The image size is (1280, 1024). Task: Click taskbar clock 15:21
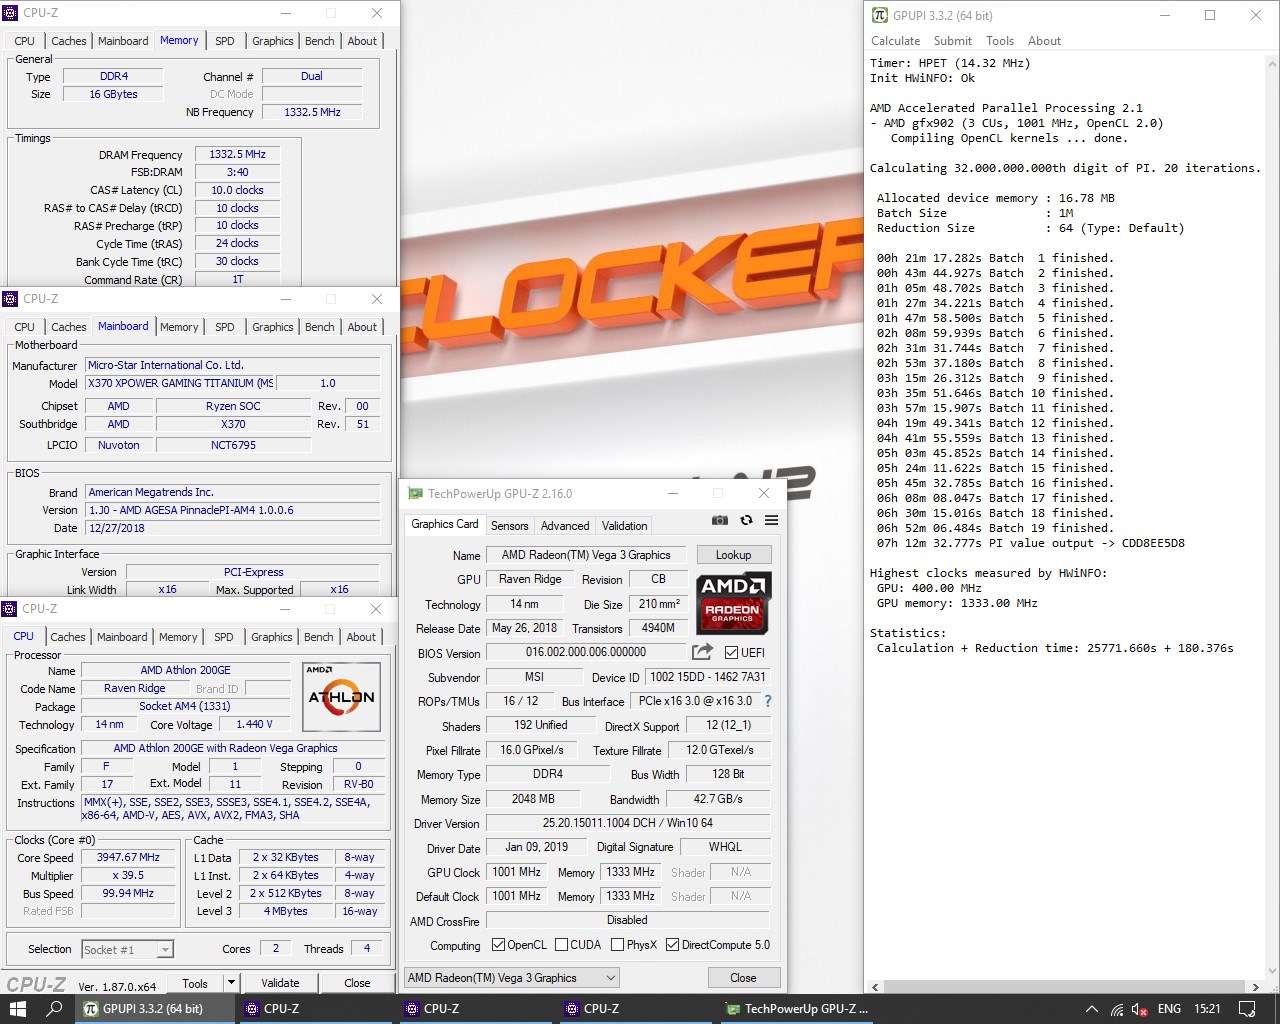[x=1207, y=1009]
